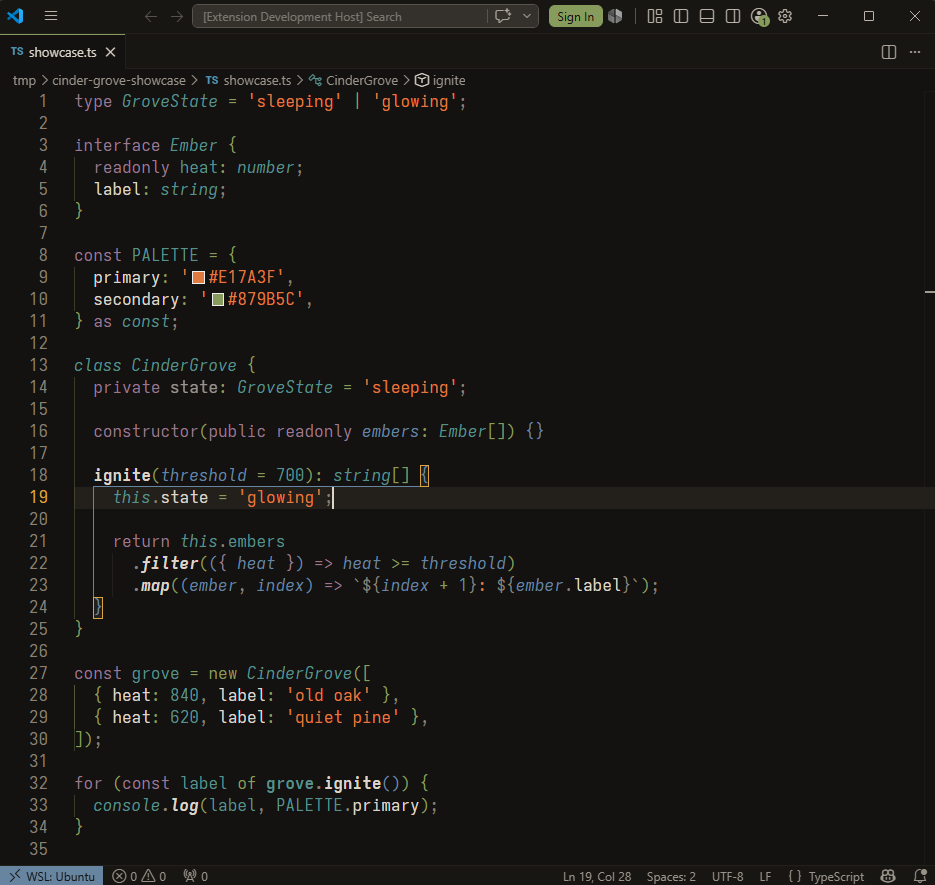The height and width of the screenshot is (885, 935).
Task: Click the gray hexagon icon next to Sign In
Action: pos(615,16)
